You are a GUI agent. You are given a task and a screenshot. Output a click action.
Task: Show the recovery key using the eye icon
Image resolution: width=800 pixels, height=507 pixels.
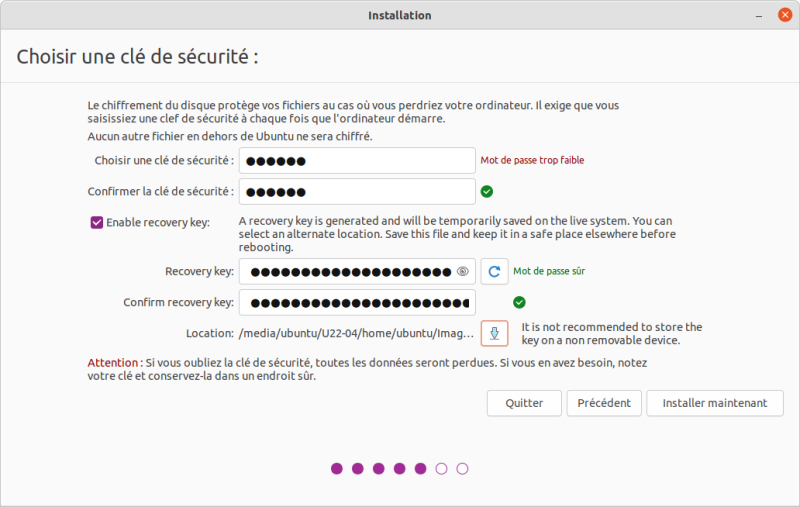463,271
